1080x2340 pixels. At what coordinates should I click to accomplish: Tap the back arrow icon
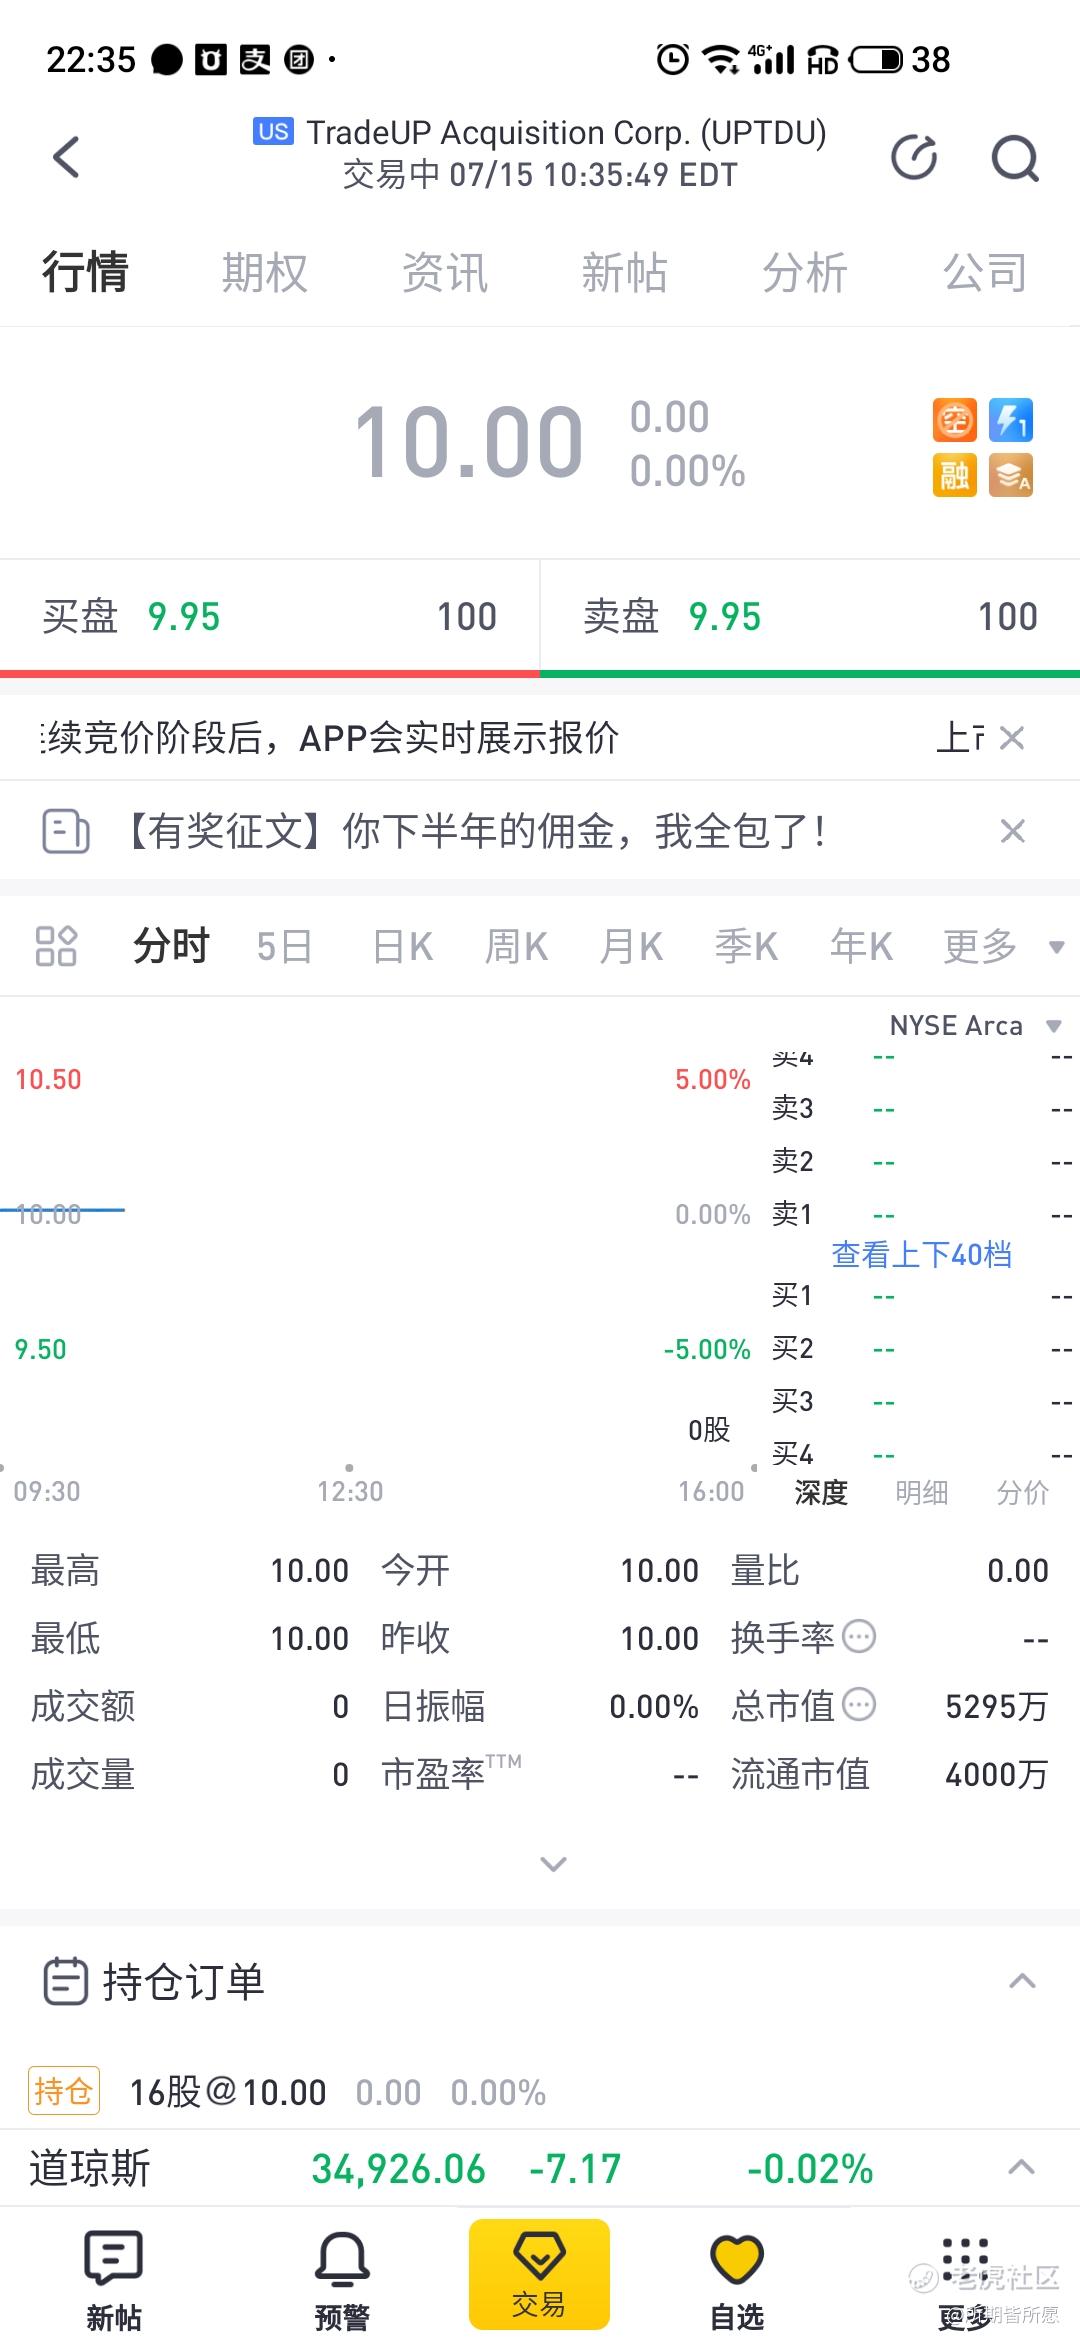[x=66, y=157]
